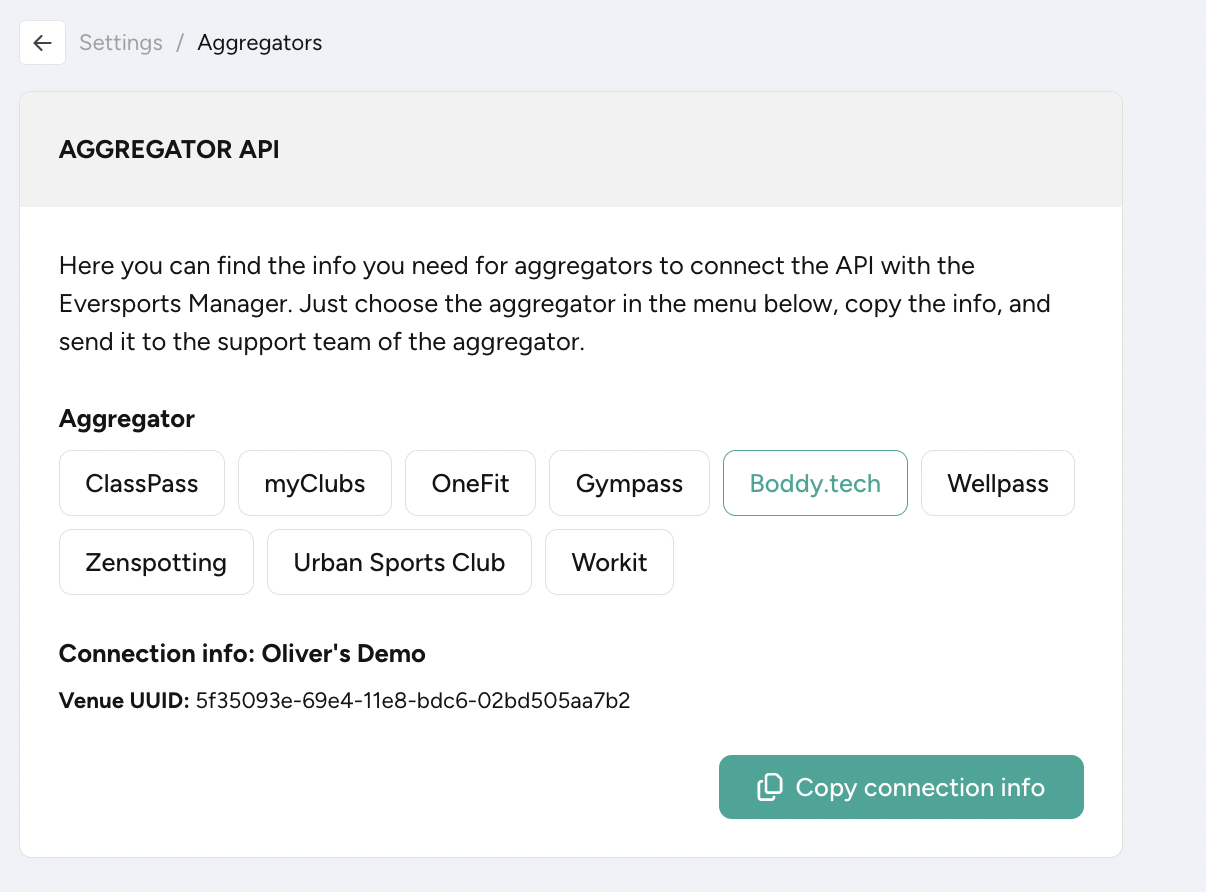This screenshot has width=1206, height=892.
Task: Click the AGGREGATOR API heading
Action: [x=169, y=150]
